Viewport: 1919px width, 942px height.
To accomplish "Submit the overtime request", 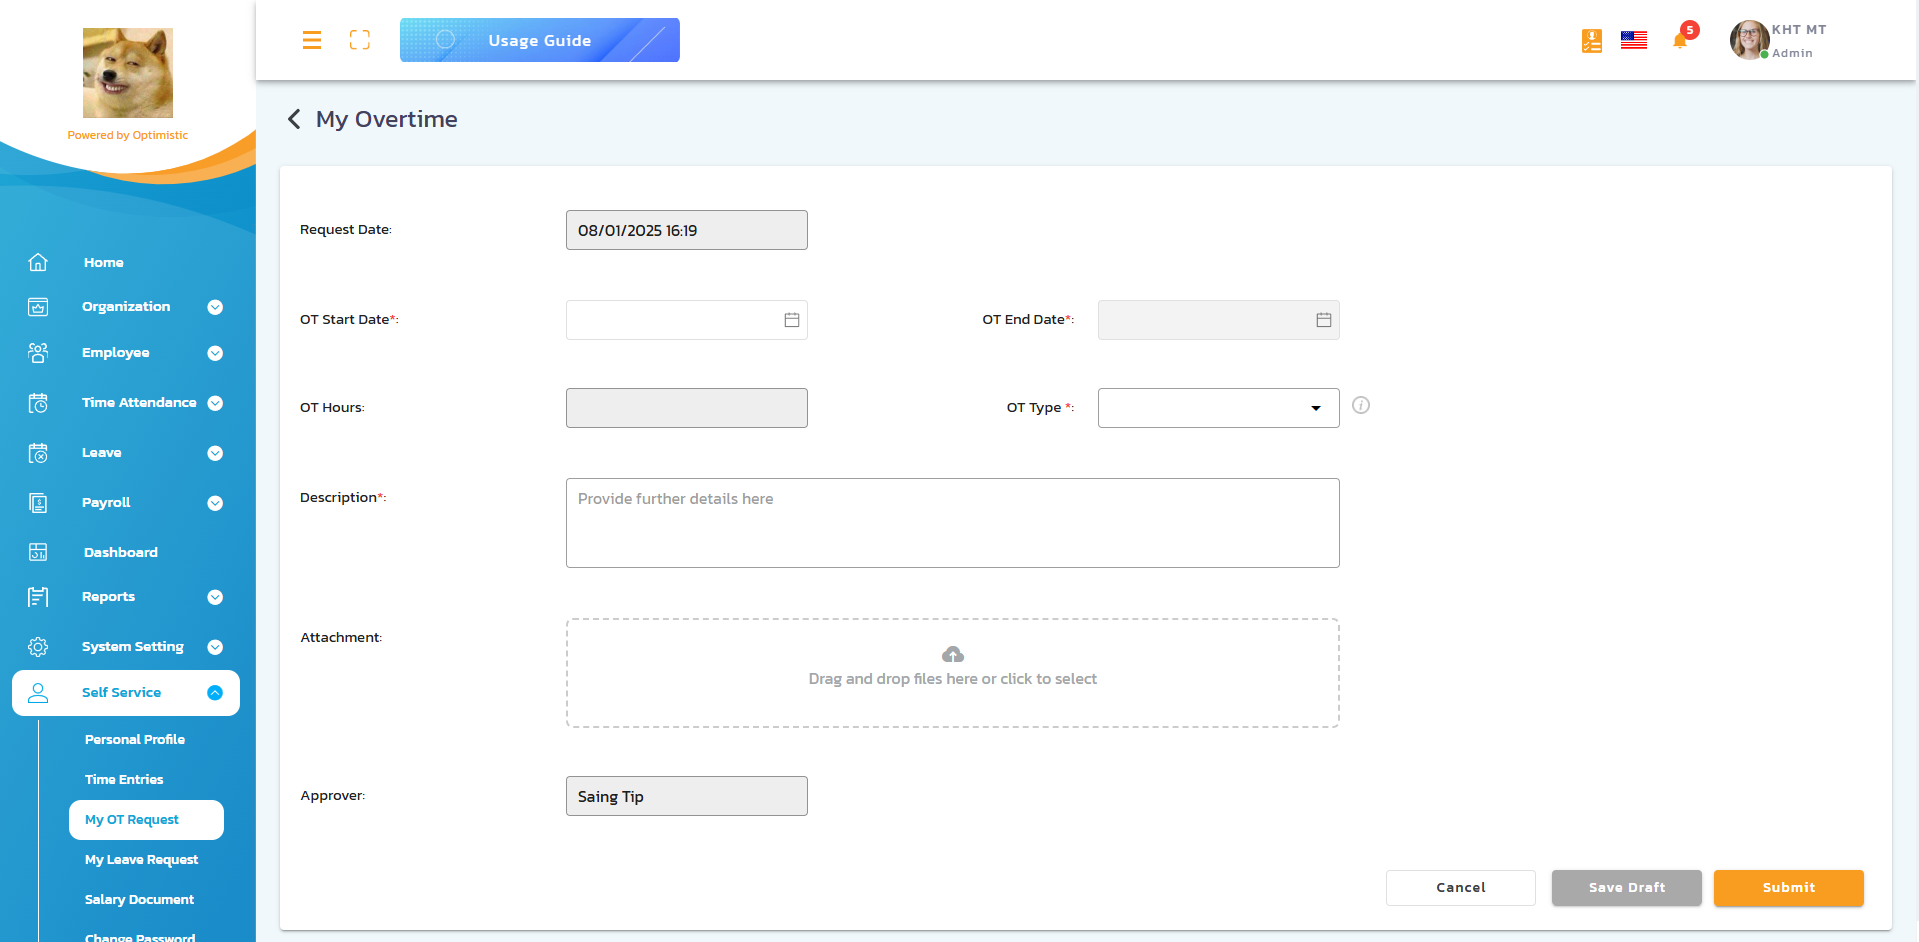I will [1788, 888].
